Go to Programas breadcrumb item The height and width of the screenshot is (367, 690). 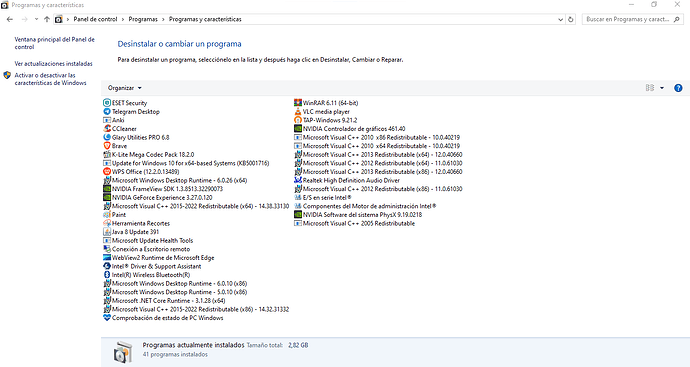click(x=143, y=19)
